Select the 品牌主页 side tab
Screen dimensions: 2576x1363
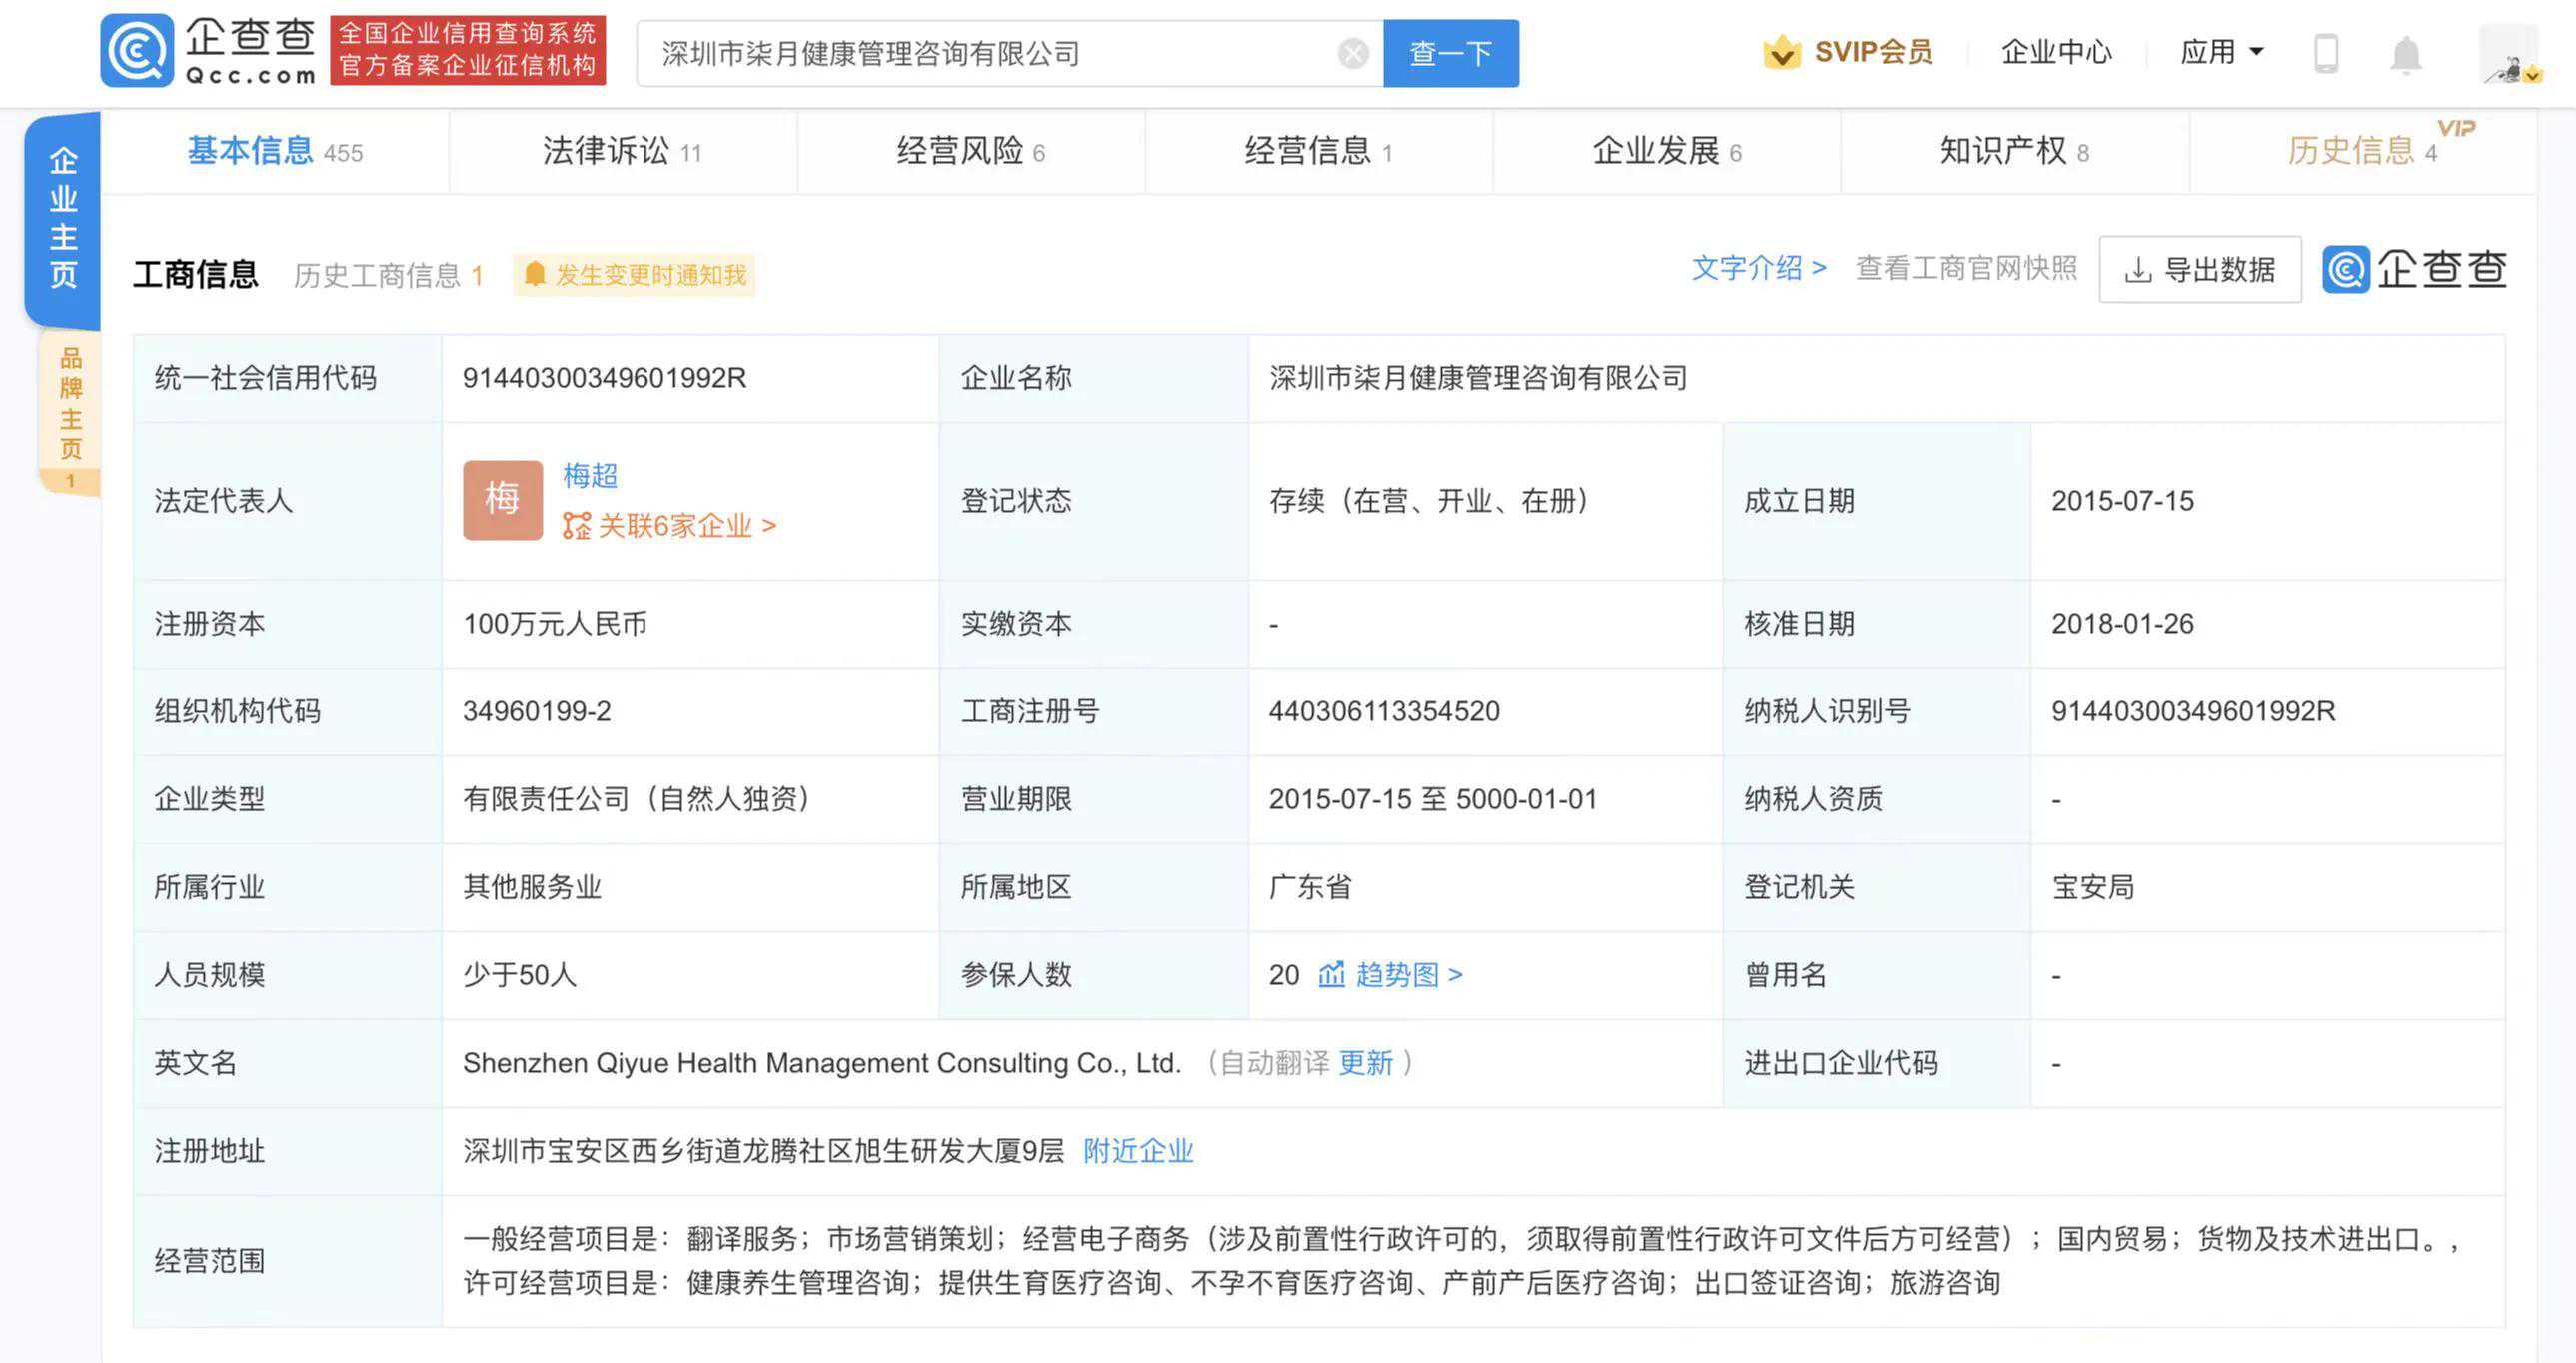point(70,410)
